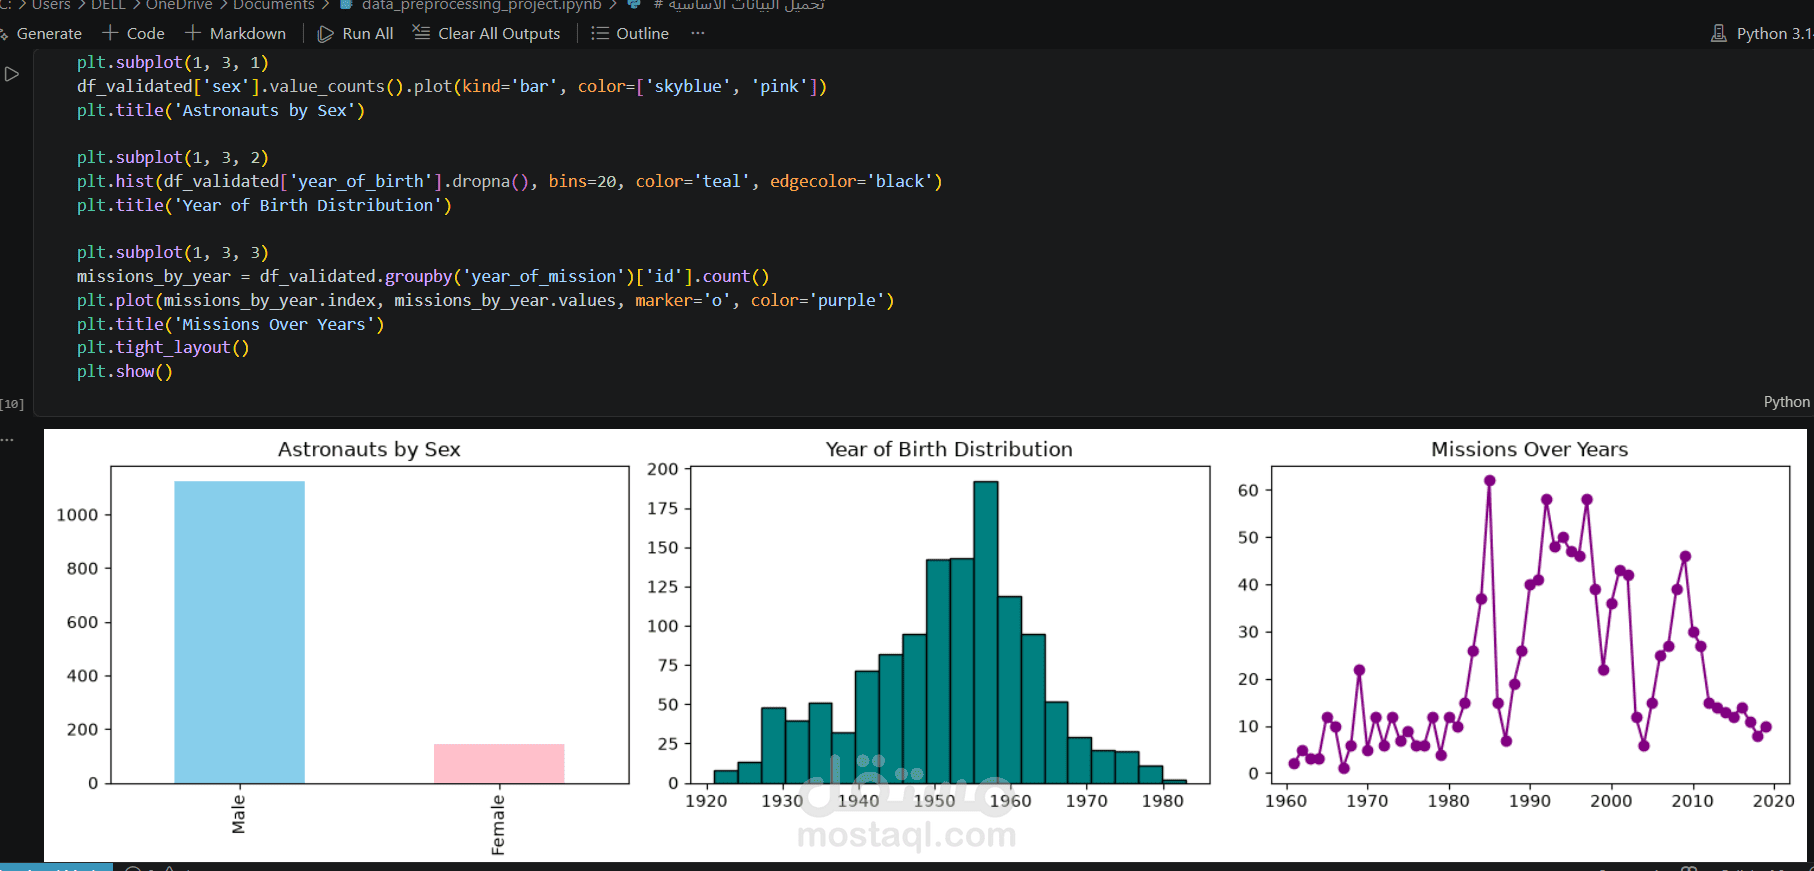This screenshot has height=871, width=1814.
Task: Click the Missions Over Years chart title
Action: 1529,449
